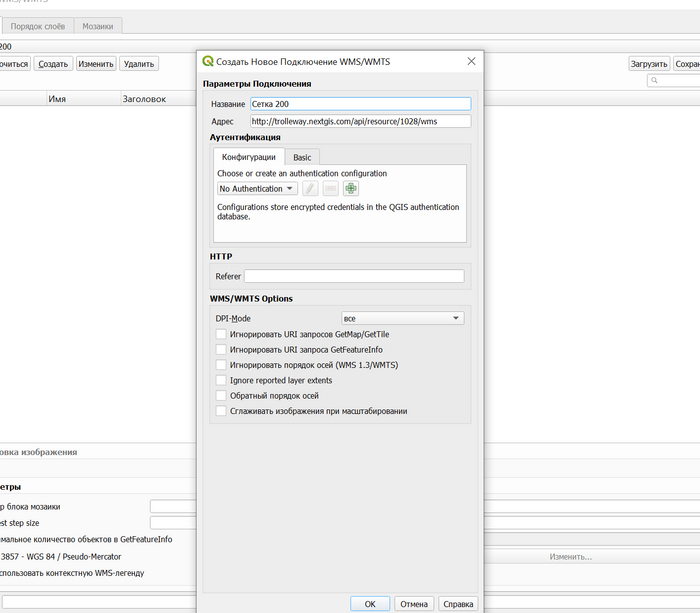Click the QGIS logo in dialog title
700x613 pixels.
[x=208, y=61]
